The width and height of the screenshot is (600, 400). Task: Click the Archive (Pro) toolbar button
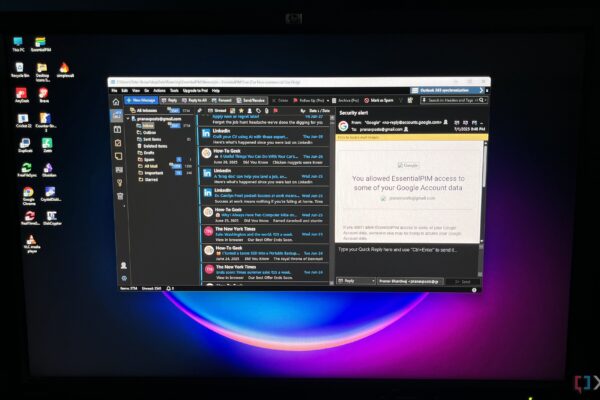pyautogui.click(x=345, y=100)
